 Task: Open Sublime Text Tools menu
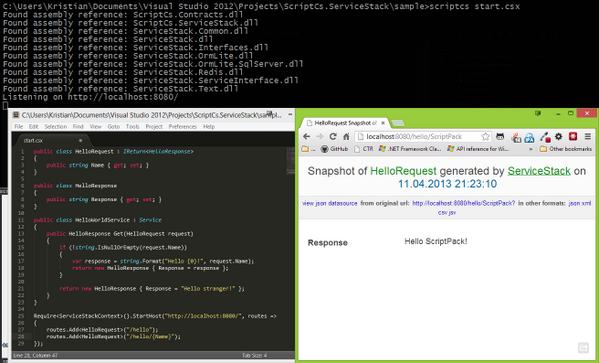click(x=133, y=126)
